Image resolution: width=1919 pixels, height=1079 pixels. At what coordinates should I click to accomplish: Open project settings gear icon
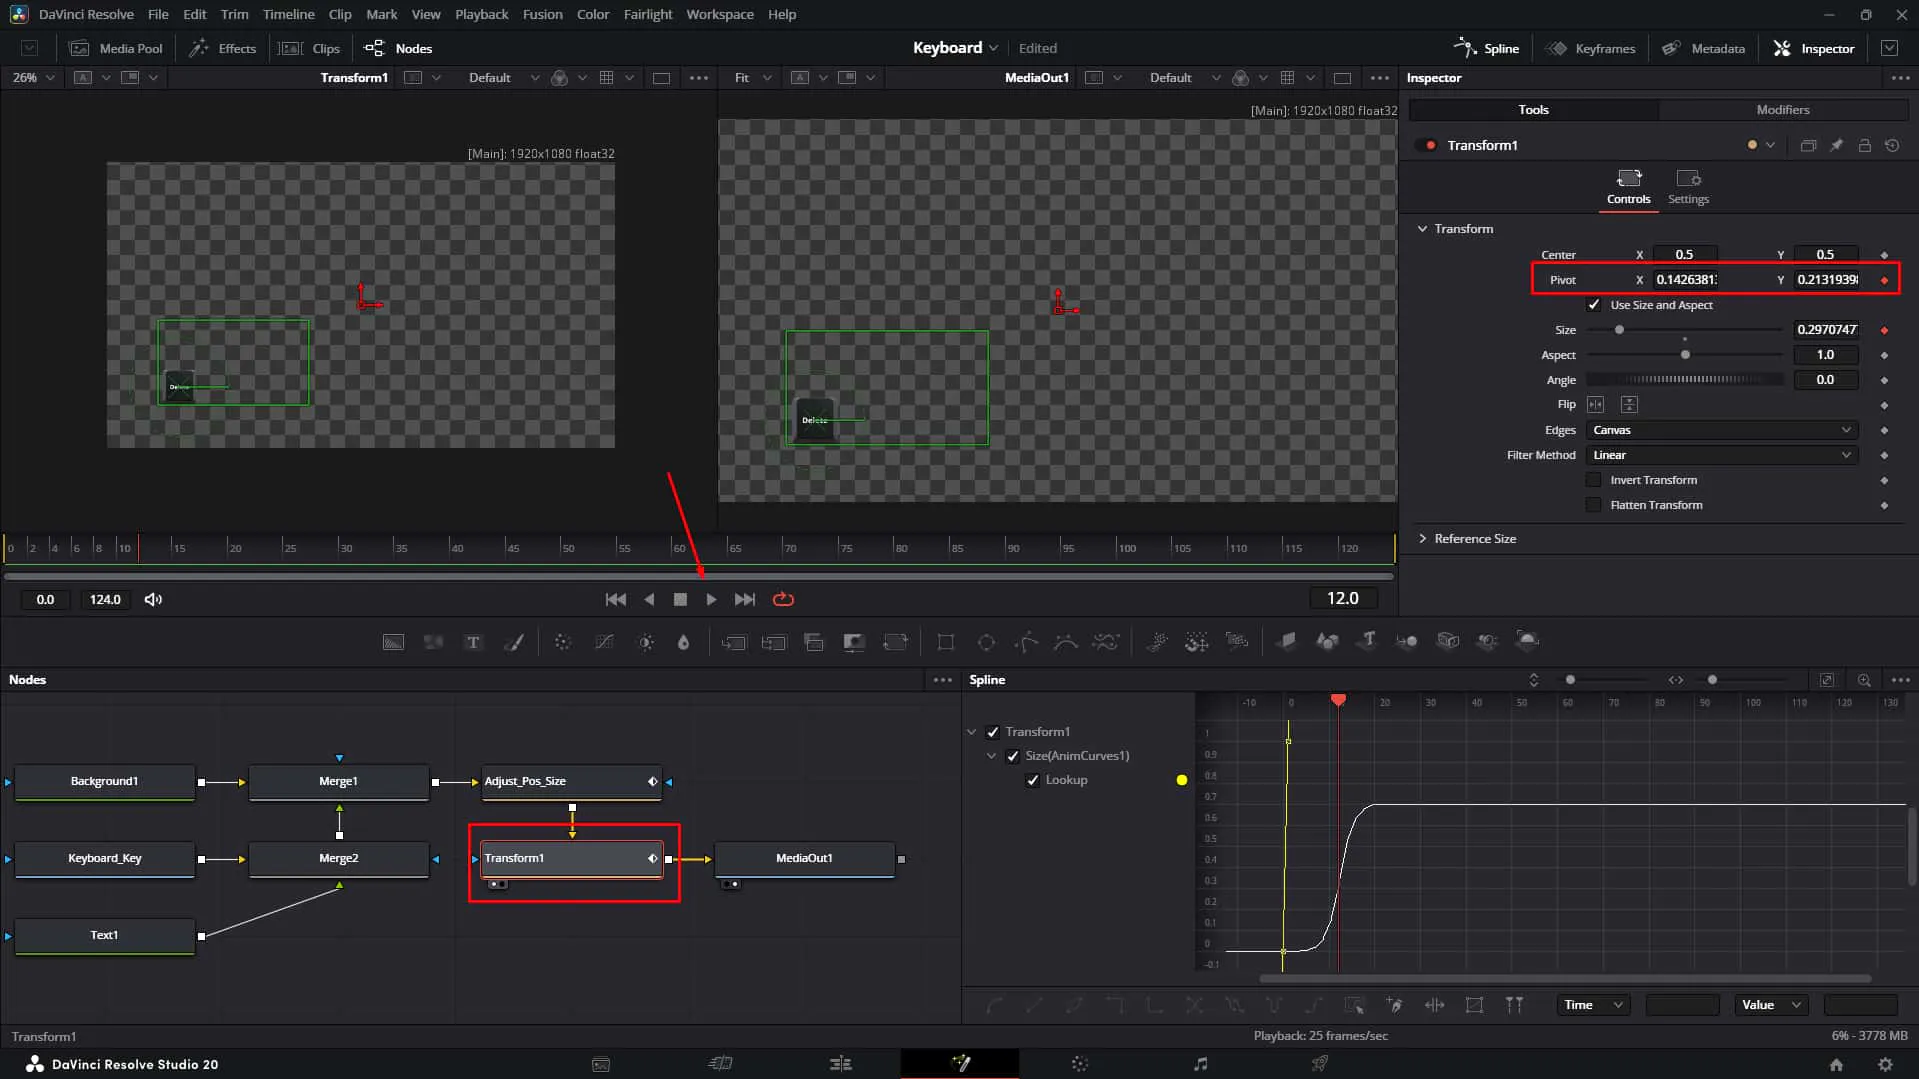pyautogui.click(x=1885, y=1064)
